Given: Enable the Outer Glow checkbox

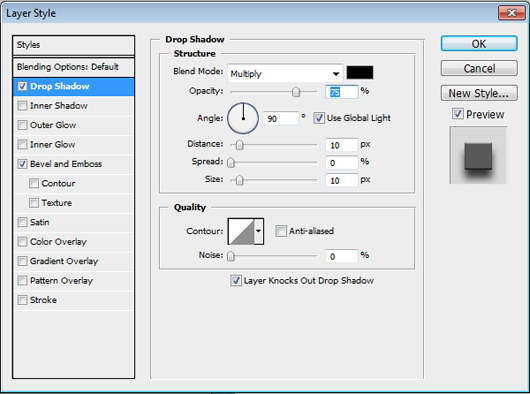Looking at the screenshot, I should click(22, 125).
